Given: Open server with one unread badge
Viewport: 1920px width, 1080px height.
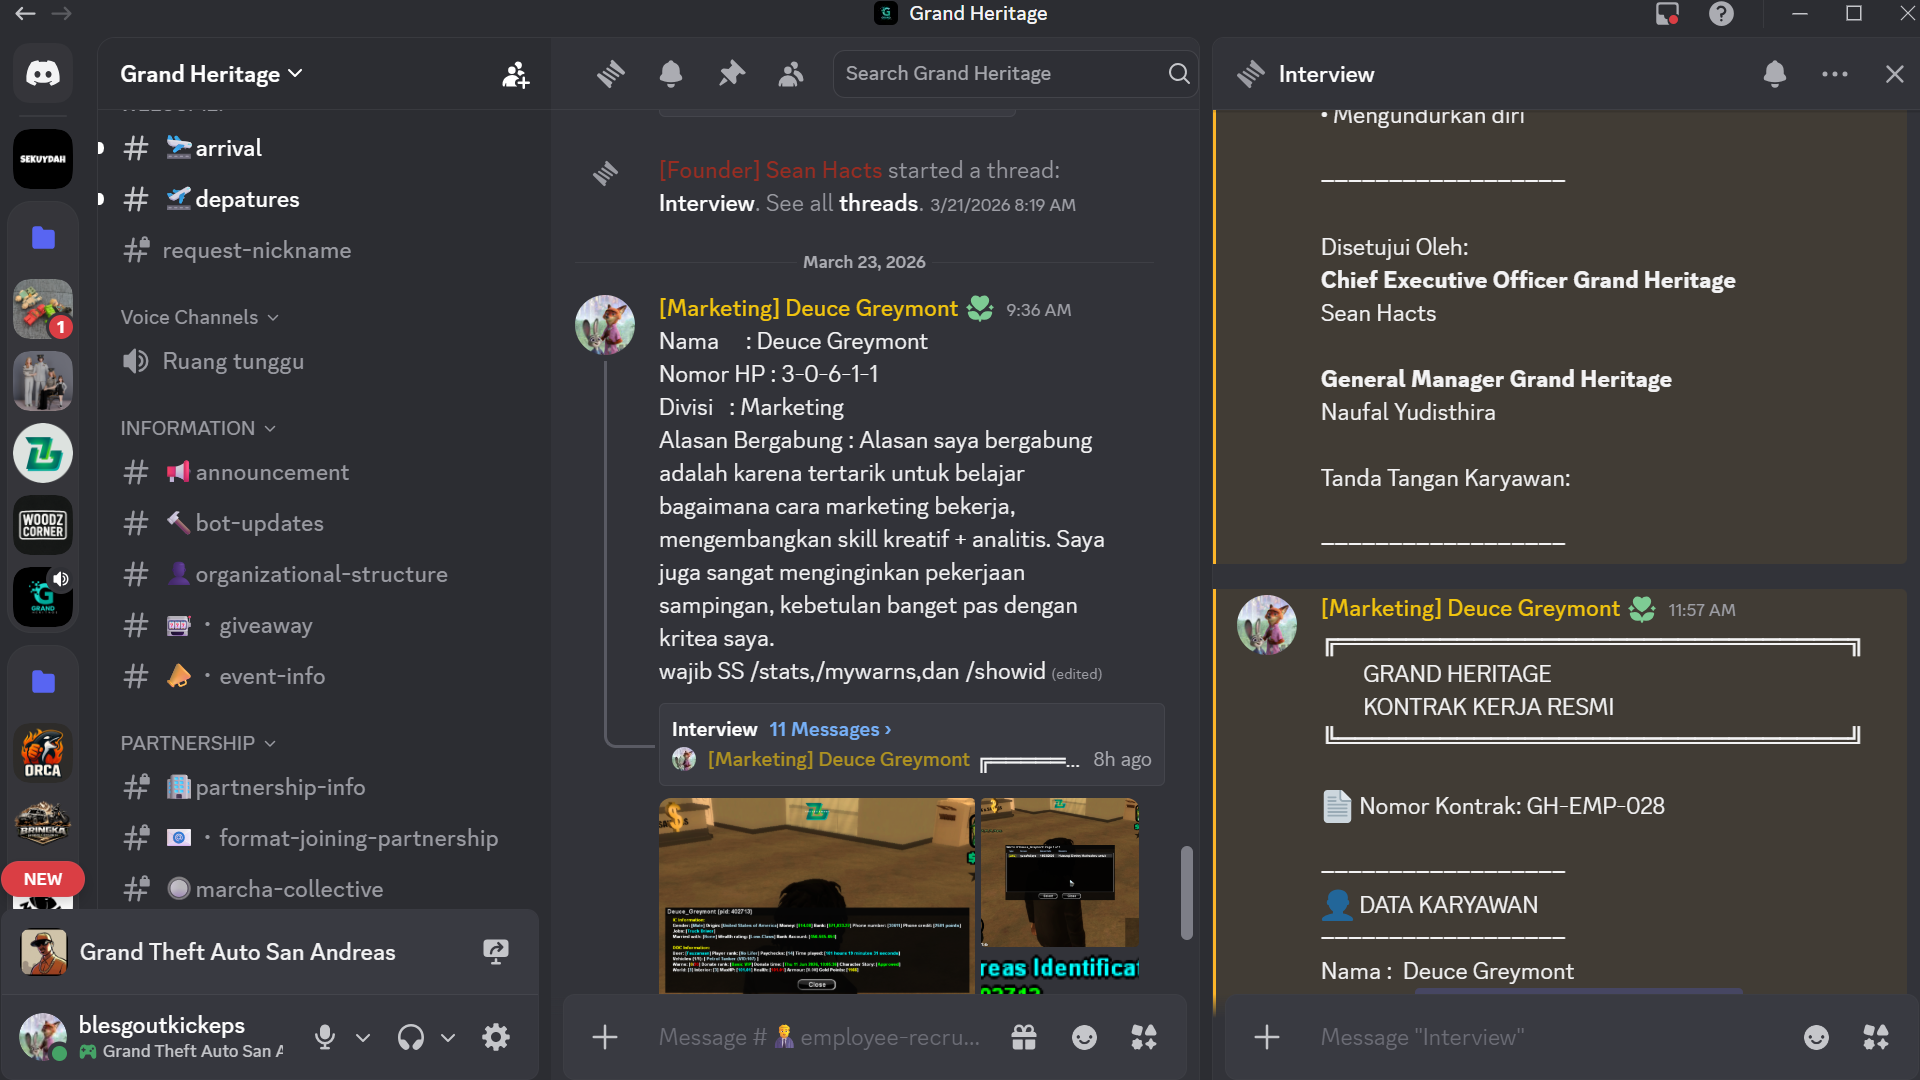Looking at the screenshot, I should (43, 309).
